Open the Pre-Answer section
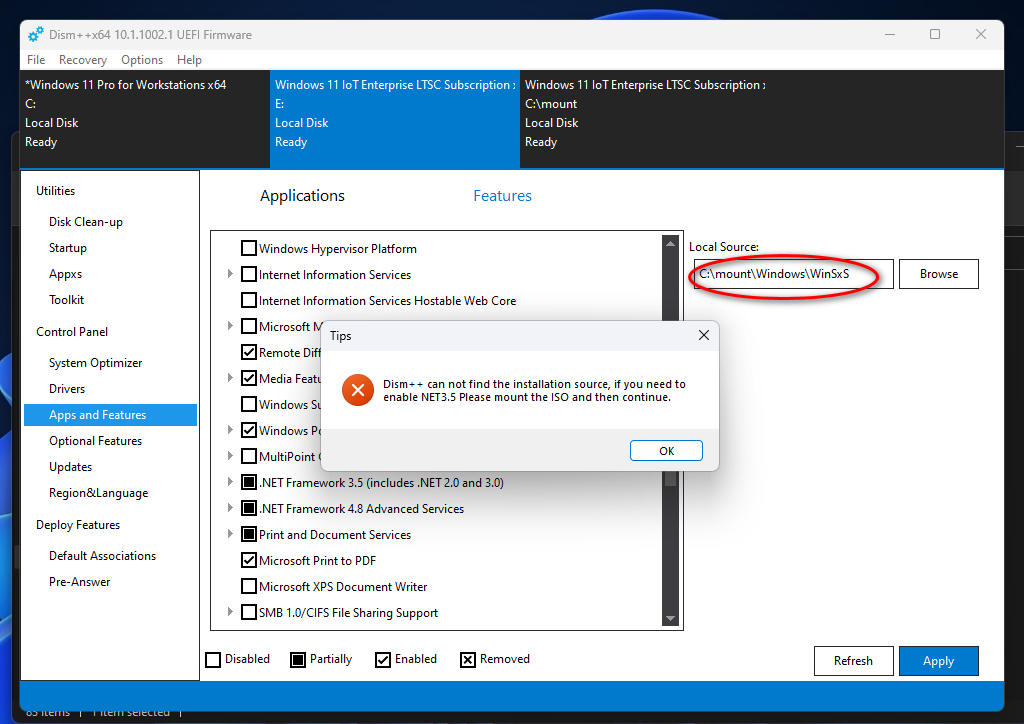This screenshot has height=724, width=1024. (80, 582)
